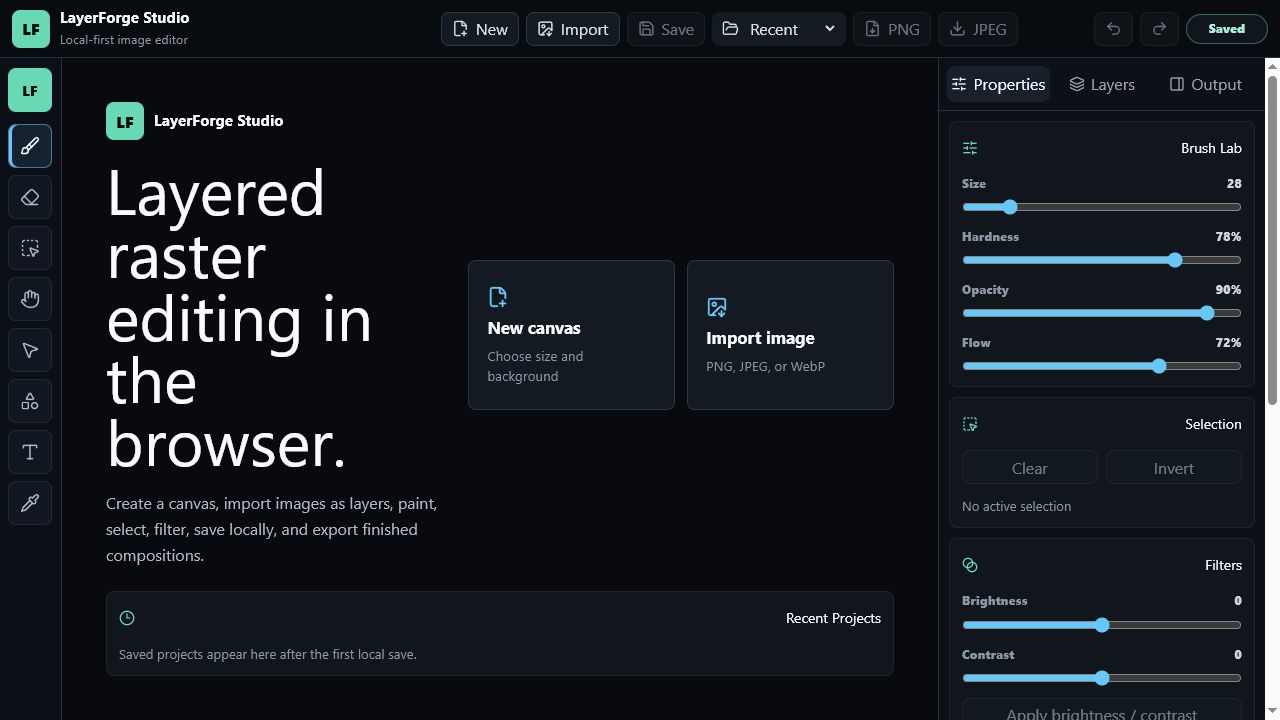Change the Flow slider
Image resolution: width=1280 pixels, height=720 pixels.
click(x=1102, y=366)
